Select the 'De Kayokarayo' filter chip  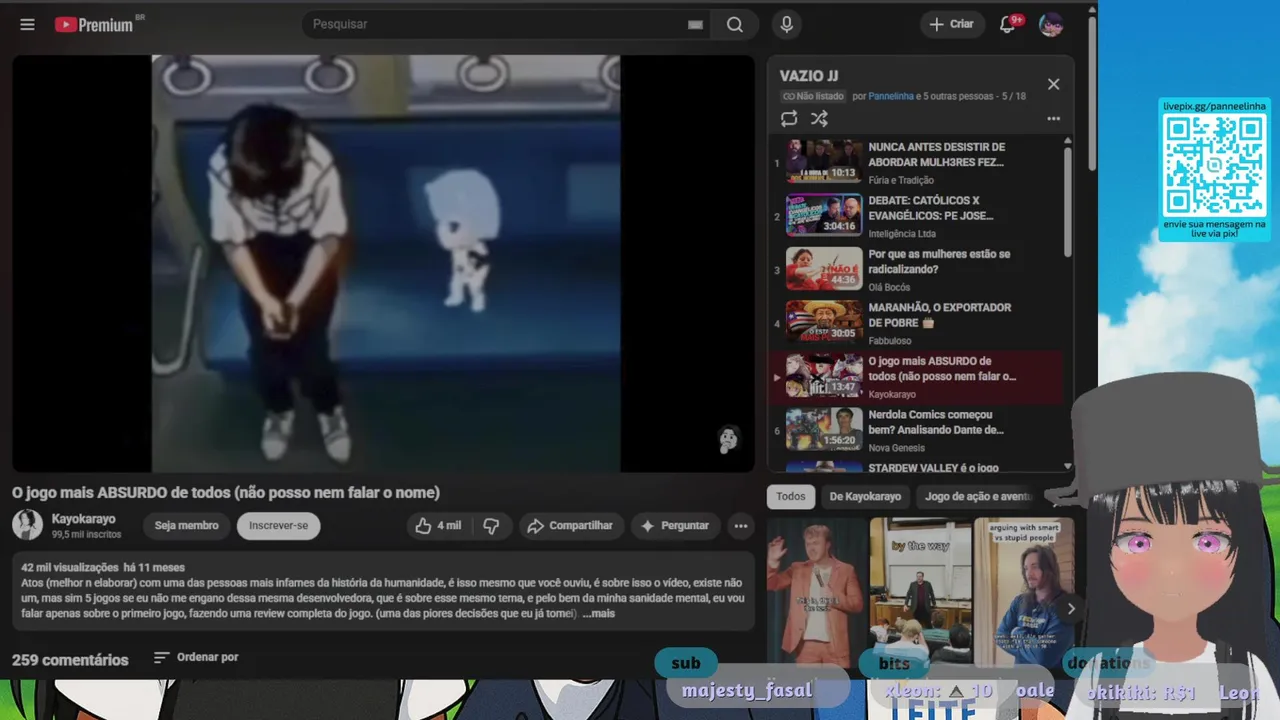865,496
